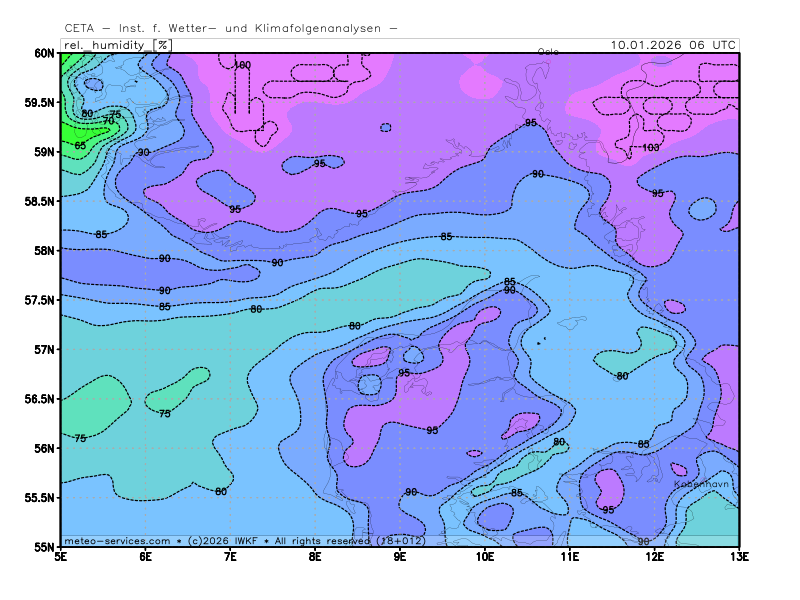
Task: Select the Oslo city label
Action: (548, 52)
